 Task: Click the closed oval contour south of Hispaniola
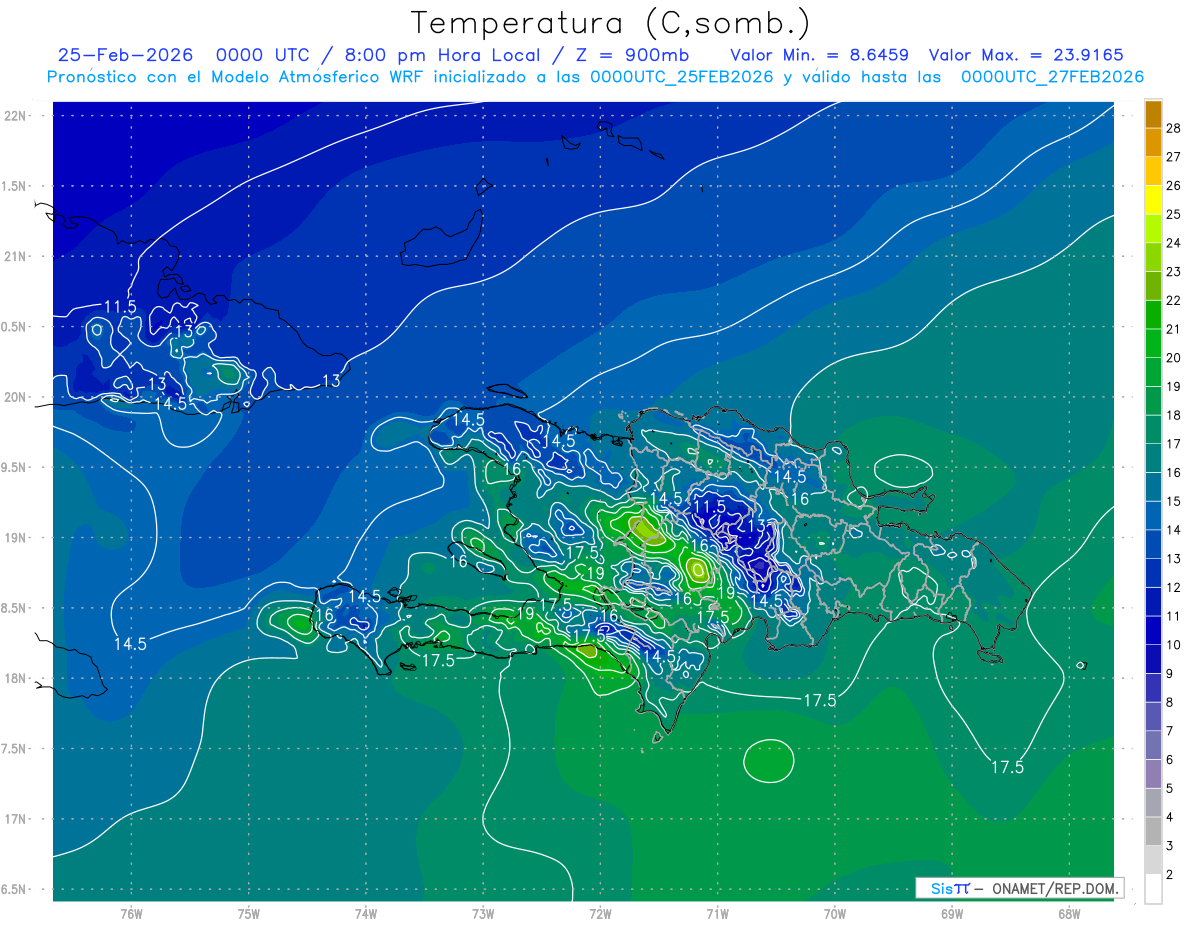(768, 761)
